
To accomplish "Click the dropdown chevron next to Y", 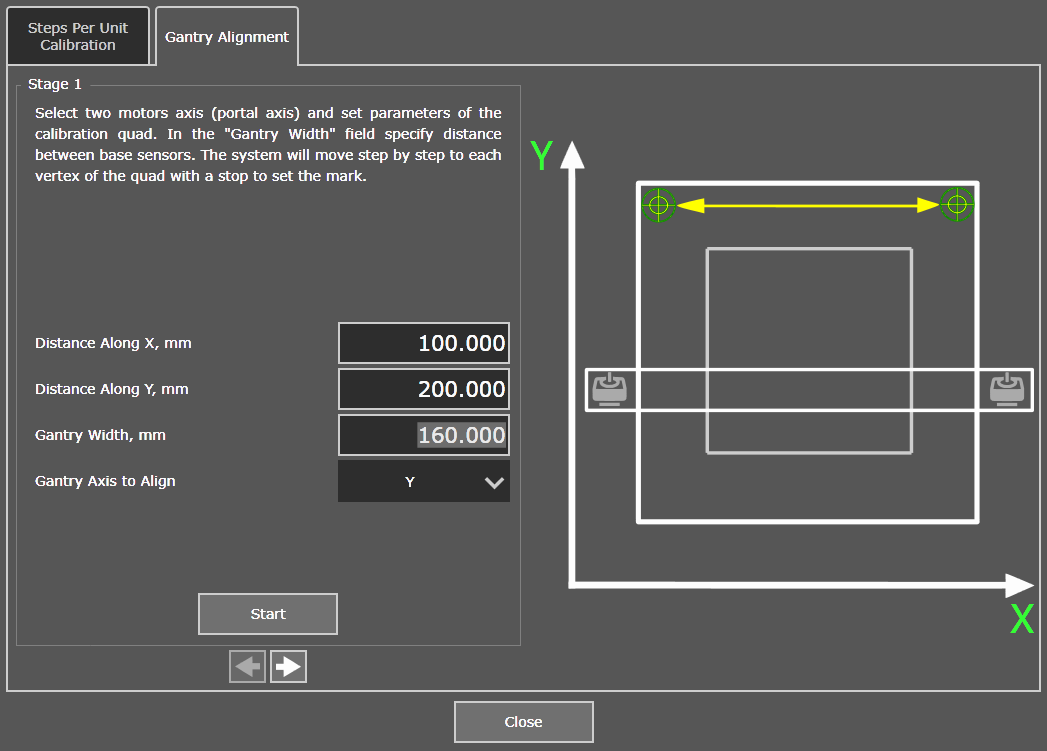I will (494, 482).
